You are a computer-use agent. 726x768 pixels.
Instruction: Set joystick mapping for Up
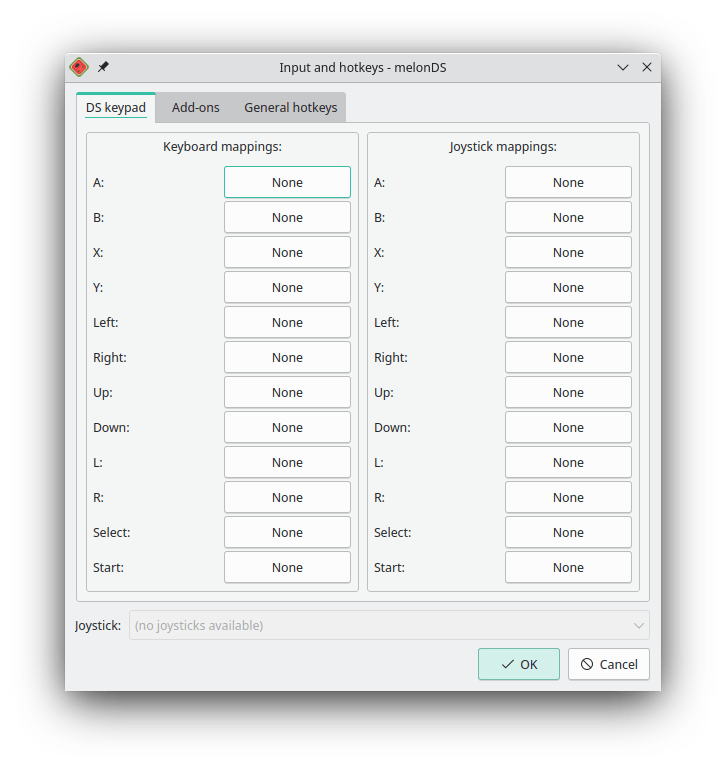click(x=568, y=392)
